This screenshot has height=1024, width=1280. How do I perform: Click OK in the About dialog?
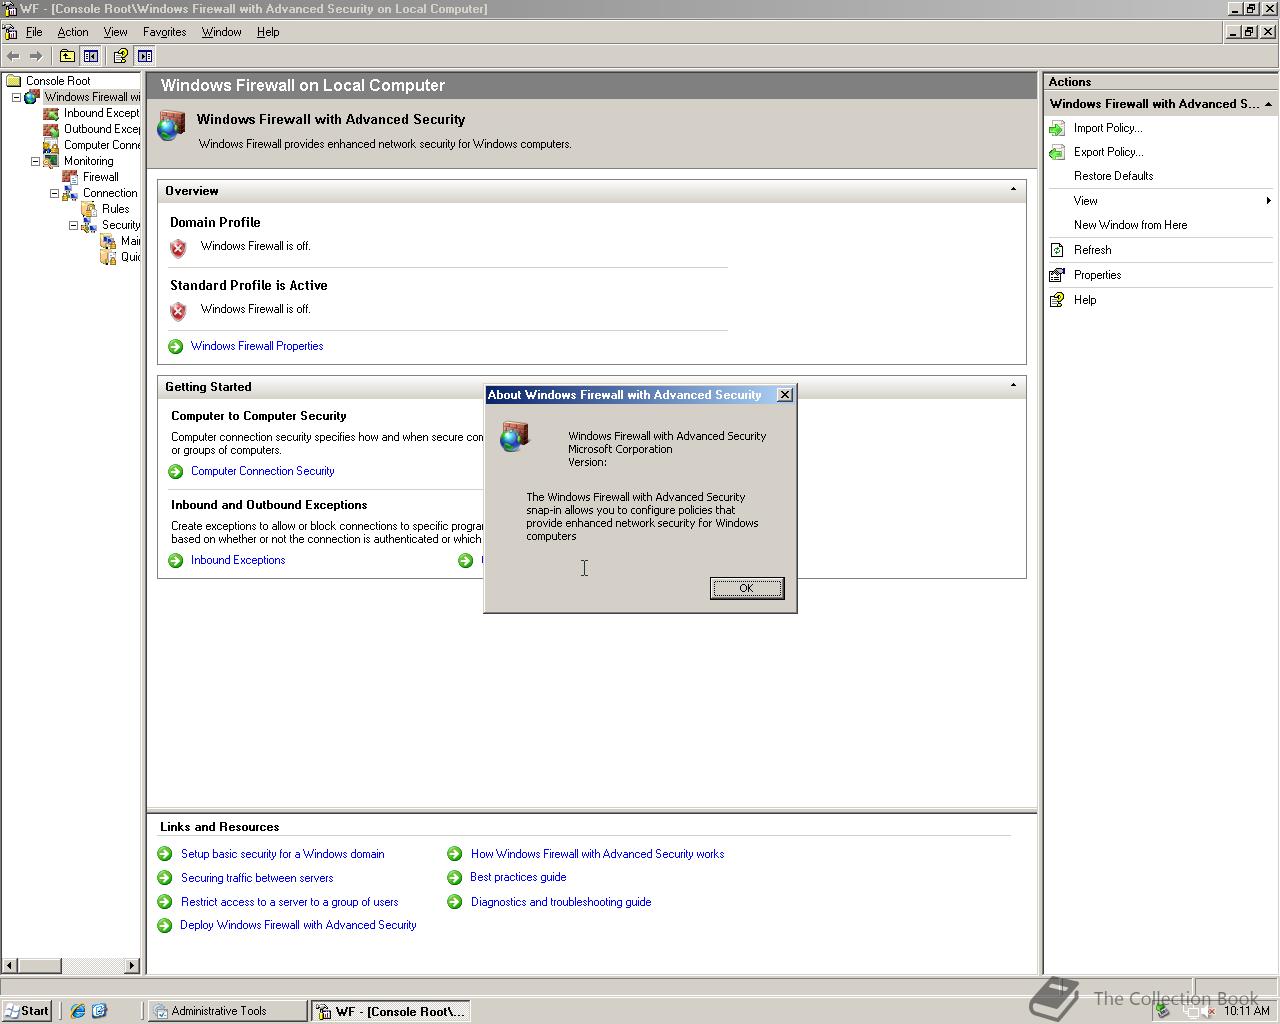coord(746,588)
